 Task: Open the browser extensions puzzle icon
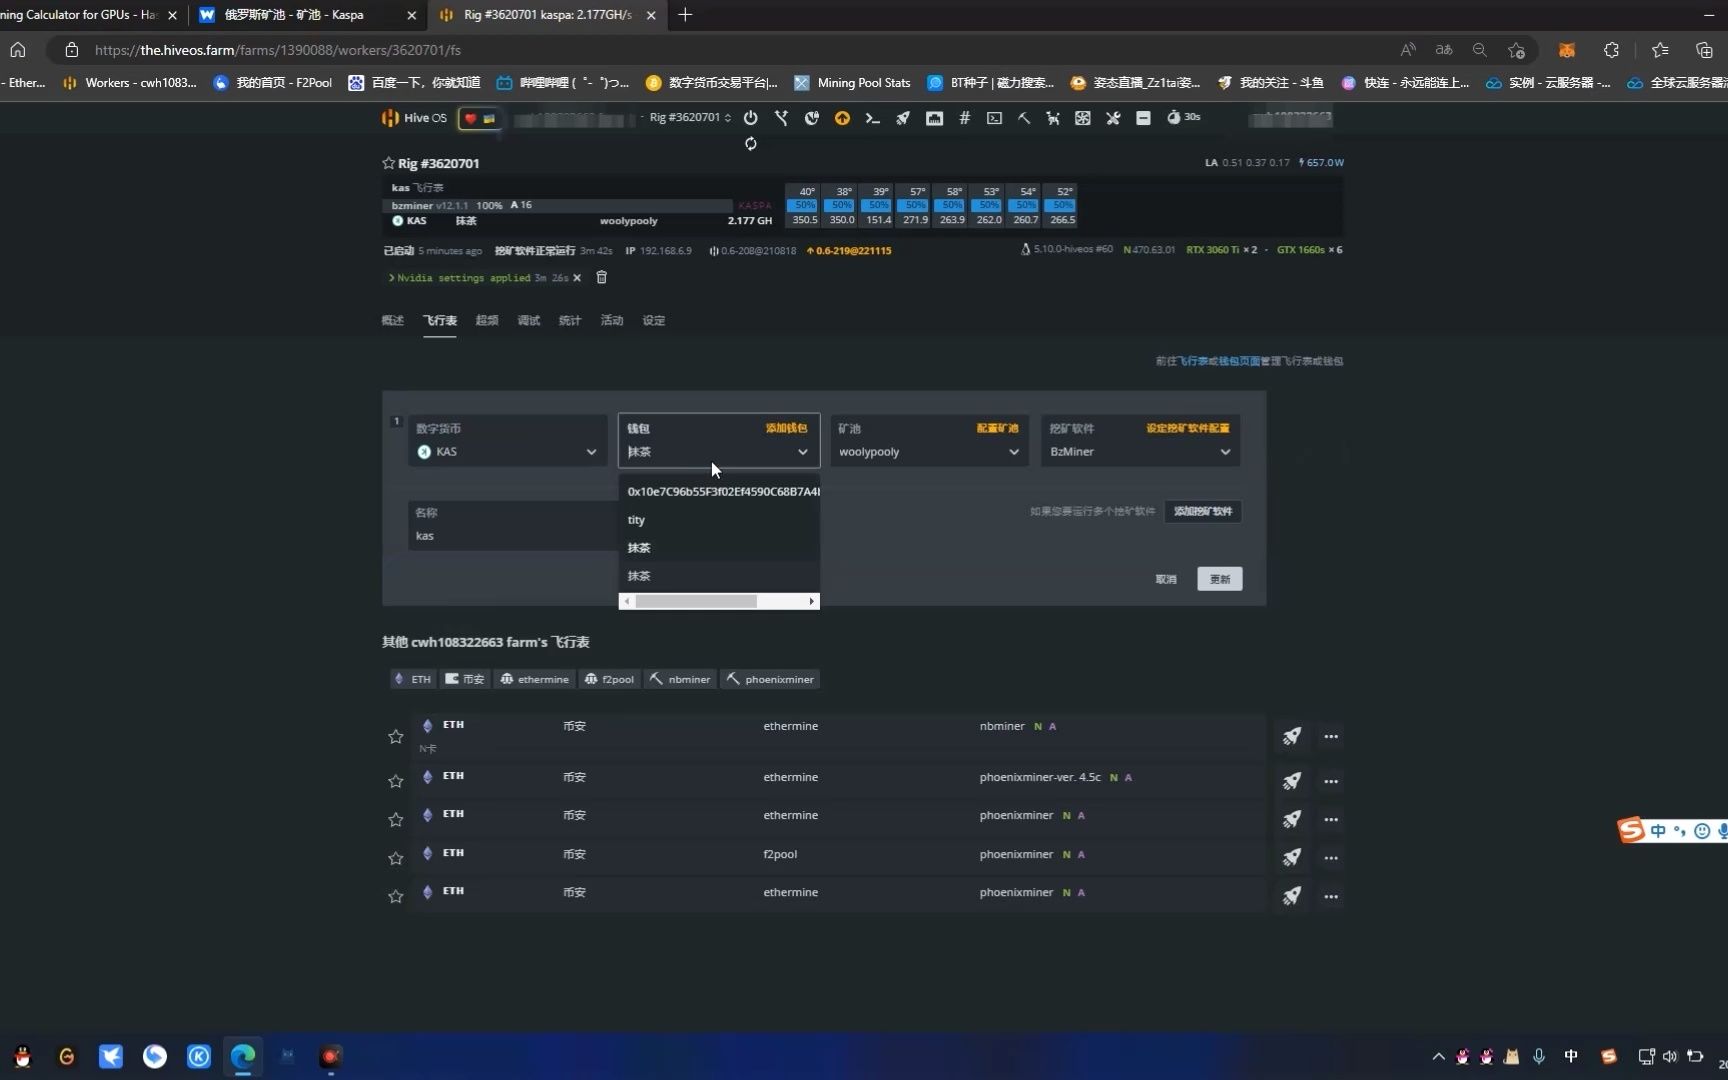coord(1611,49)
